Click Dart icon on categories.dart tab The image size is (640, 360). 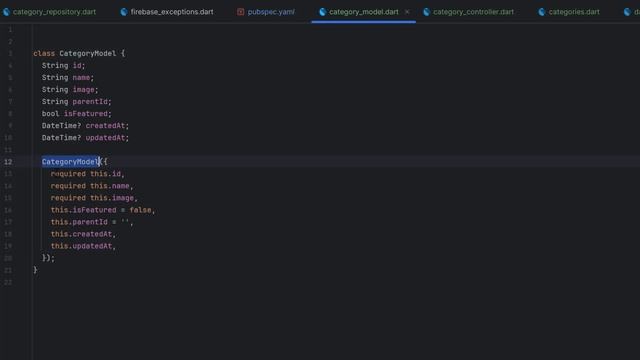click(x=542, y=12)
